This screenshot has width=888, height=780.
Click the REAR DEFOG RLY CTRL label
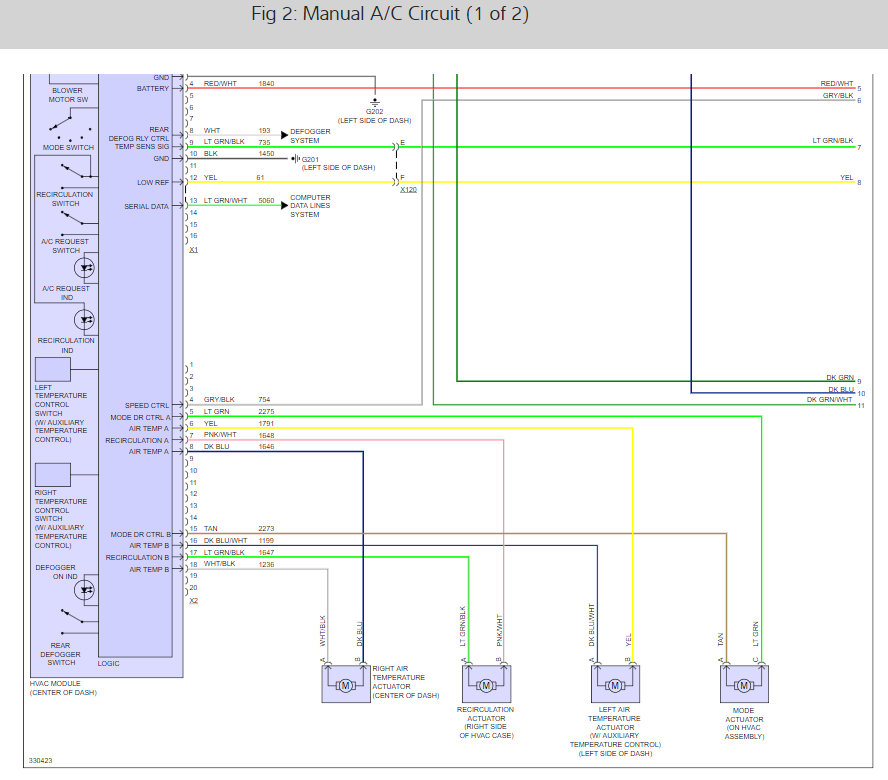coord(139,134)
